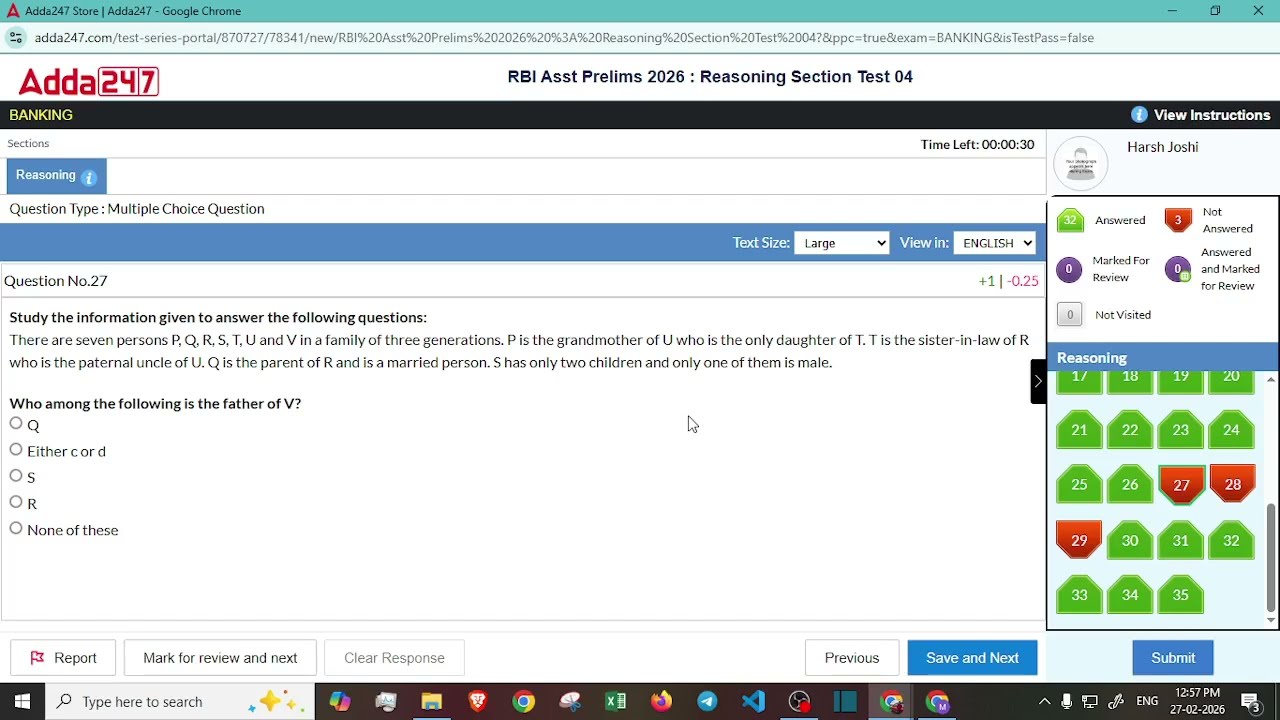Select answer option R
Image resolution: width=1280 pixels, height=720 pixels.
pos(16,502)
